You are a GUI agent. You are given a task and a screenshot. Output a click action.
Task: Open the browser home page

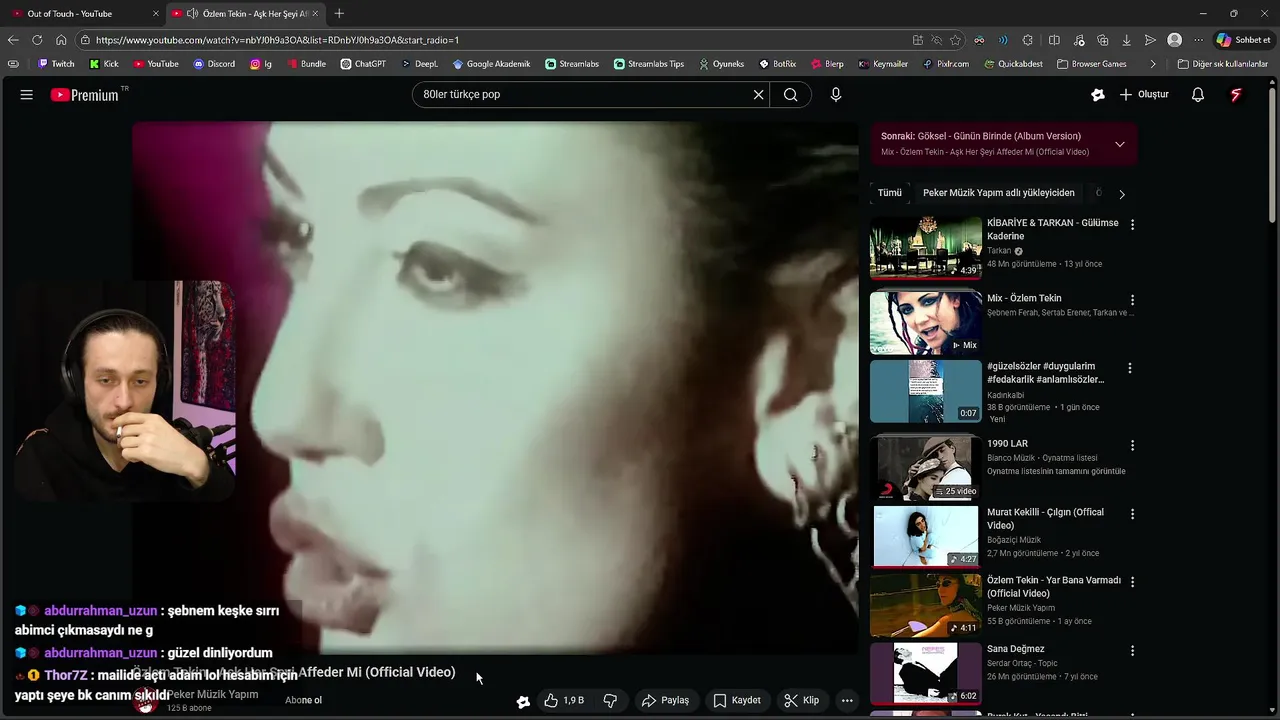(x=61, y=40)
